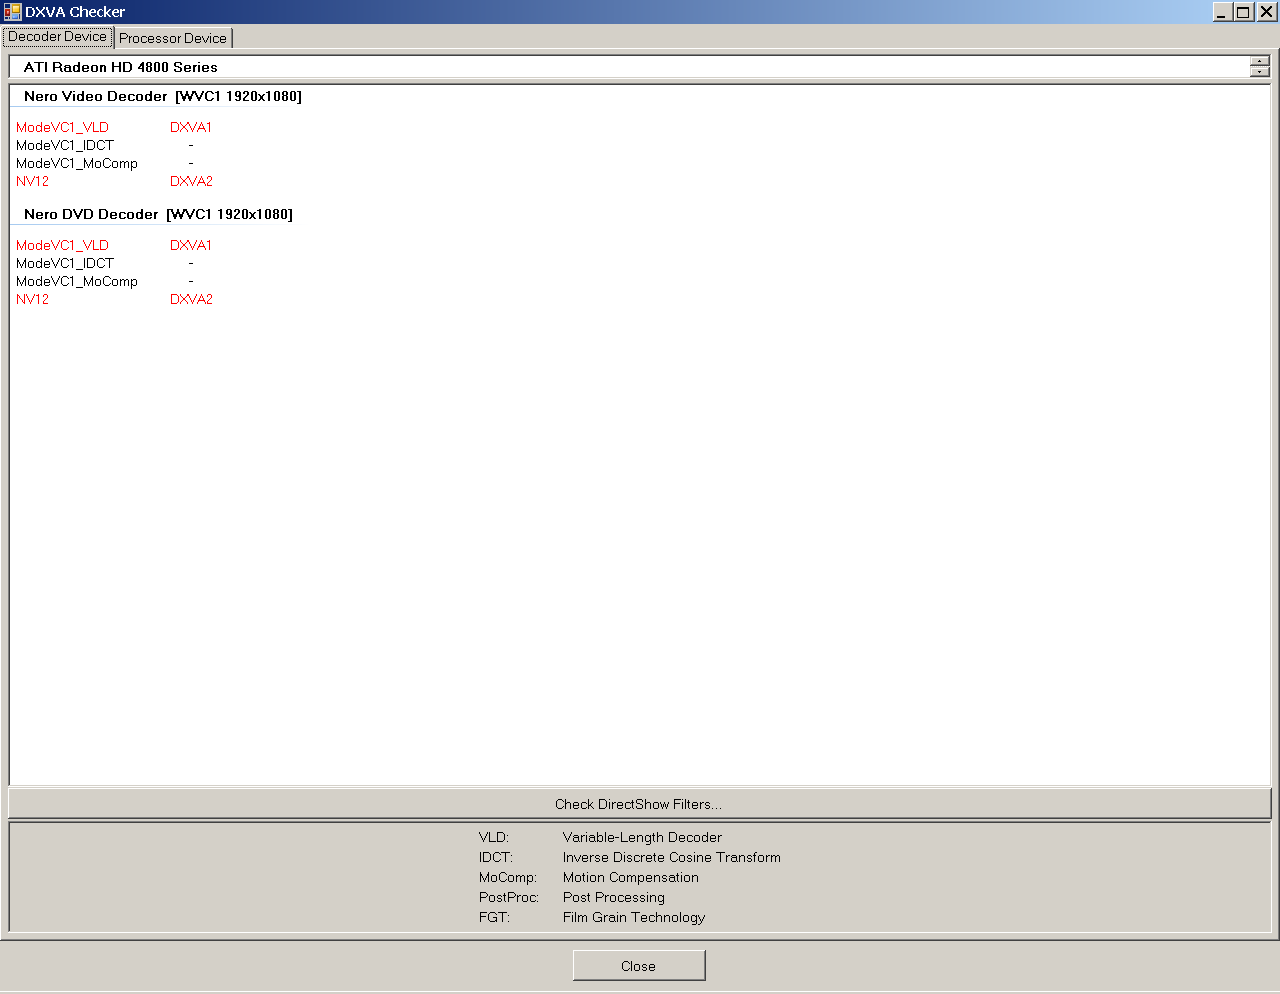Click the DXVA Checker window title text
Viewport: 1280px width, 994px height.
click(75, 12)
